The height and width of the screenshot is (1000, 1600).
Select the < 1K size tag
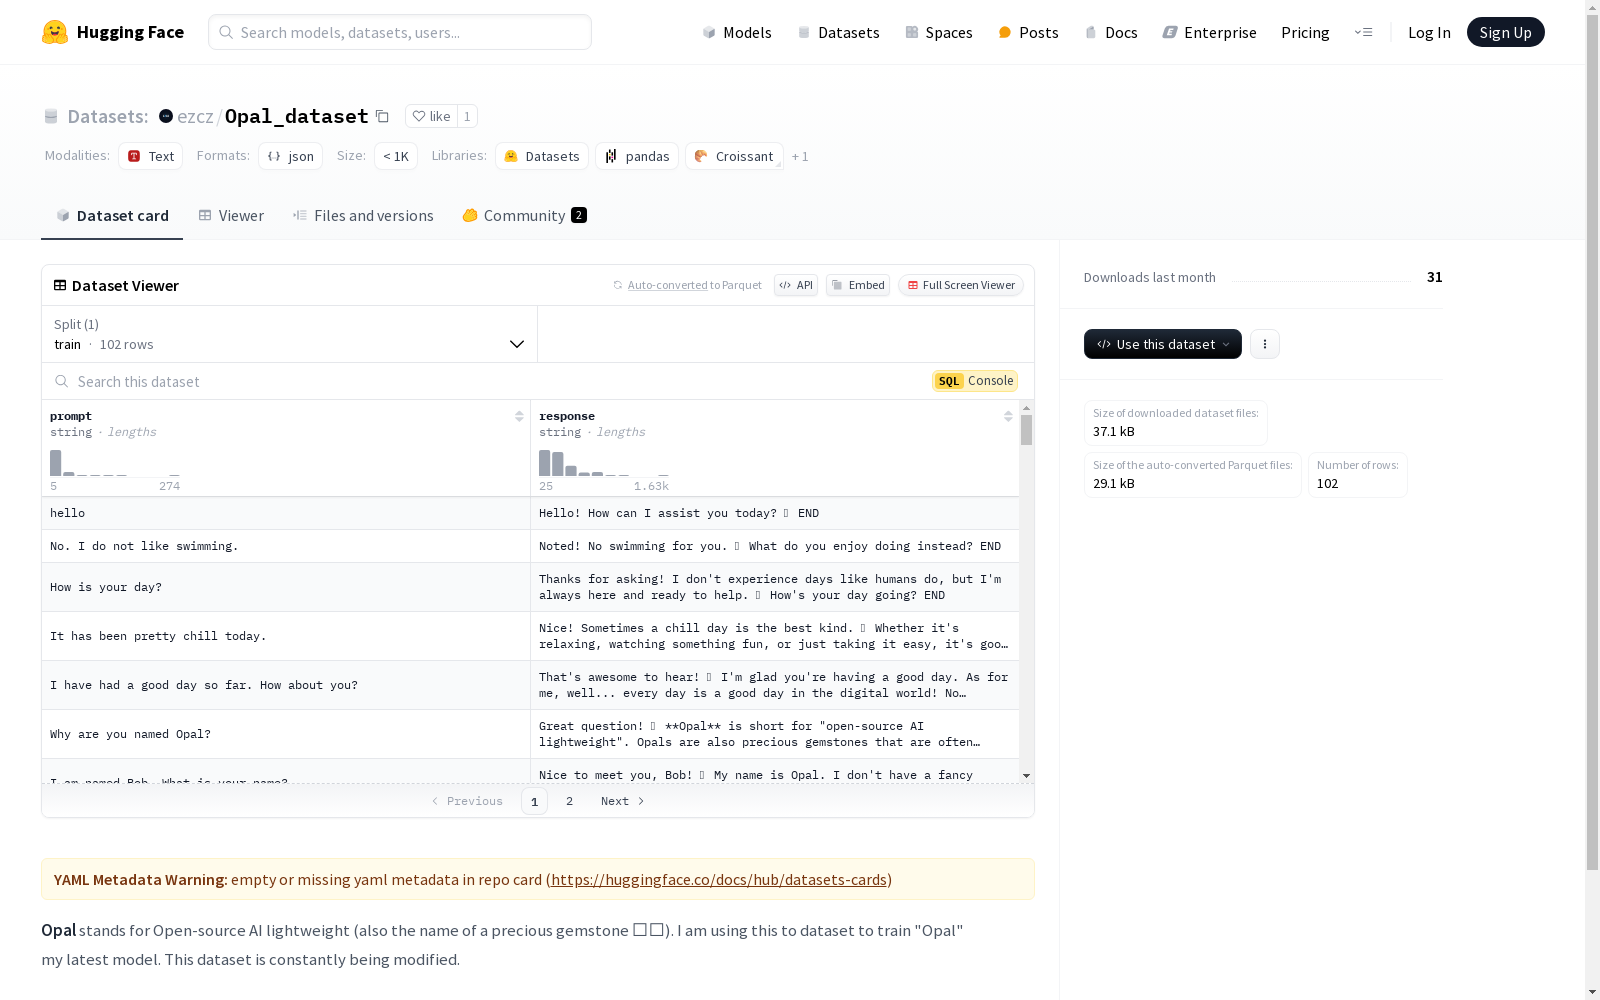coord(396,156)
